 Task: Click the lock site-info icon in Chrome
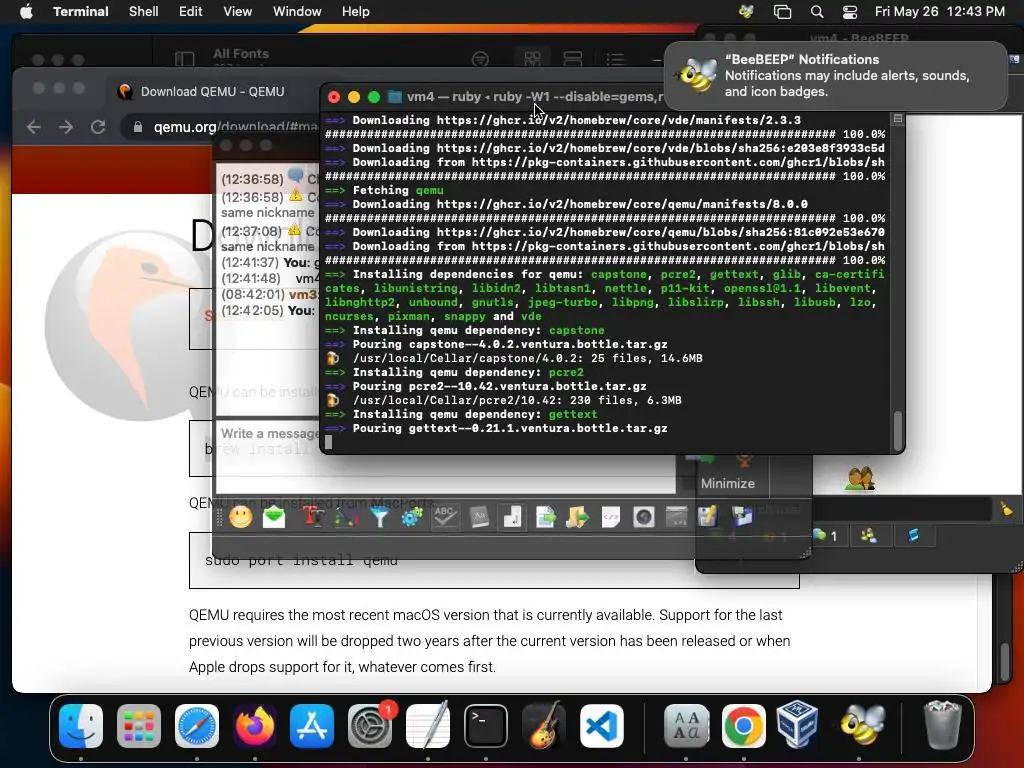click(138, 127)
